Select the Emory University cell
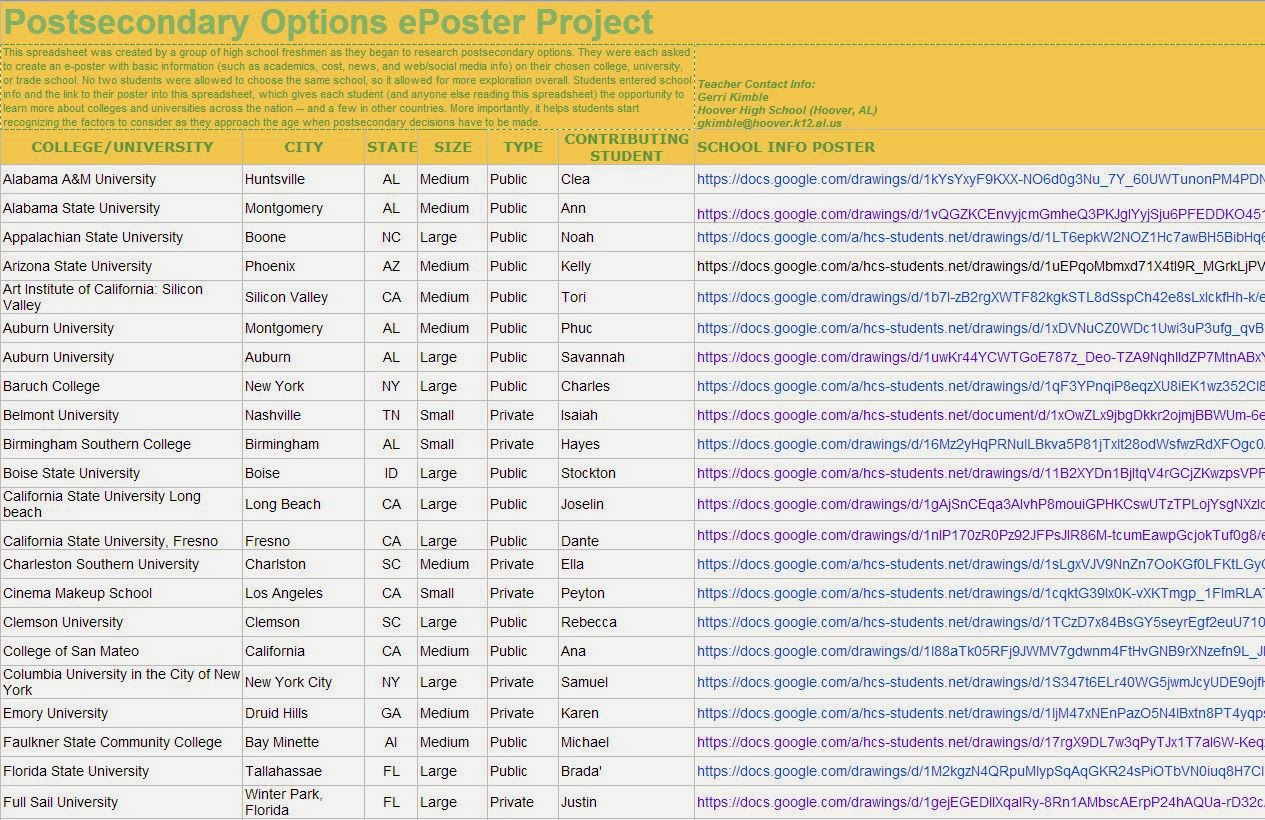1265x820 pixels. point(121,713)
